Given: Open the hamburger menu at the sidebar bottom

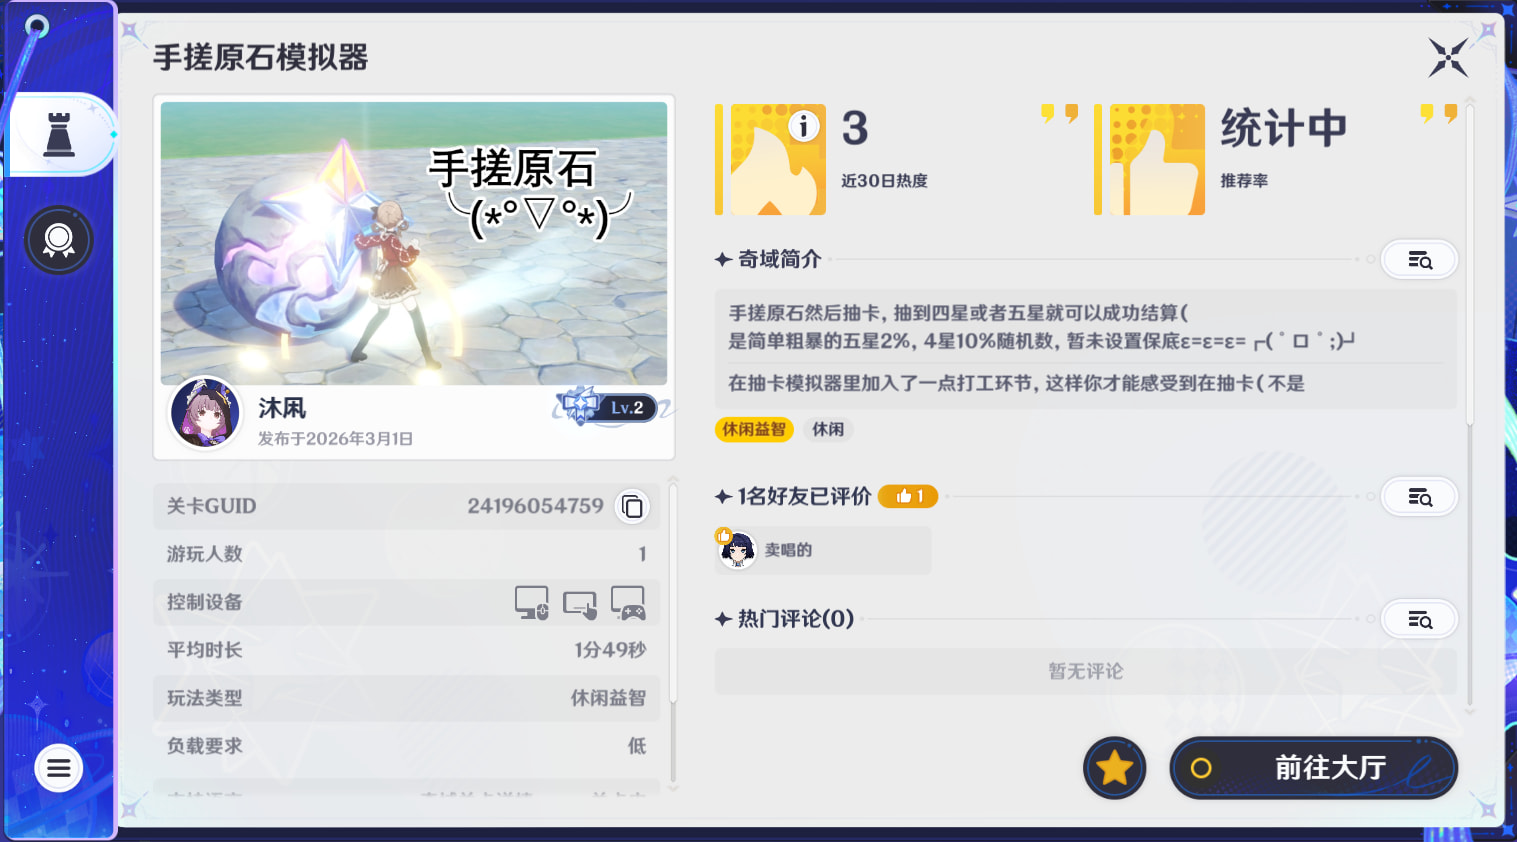Looking at the screenshot, I should pyautogui.click(x=58, y=768).
